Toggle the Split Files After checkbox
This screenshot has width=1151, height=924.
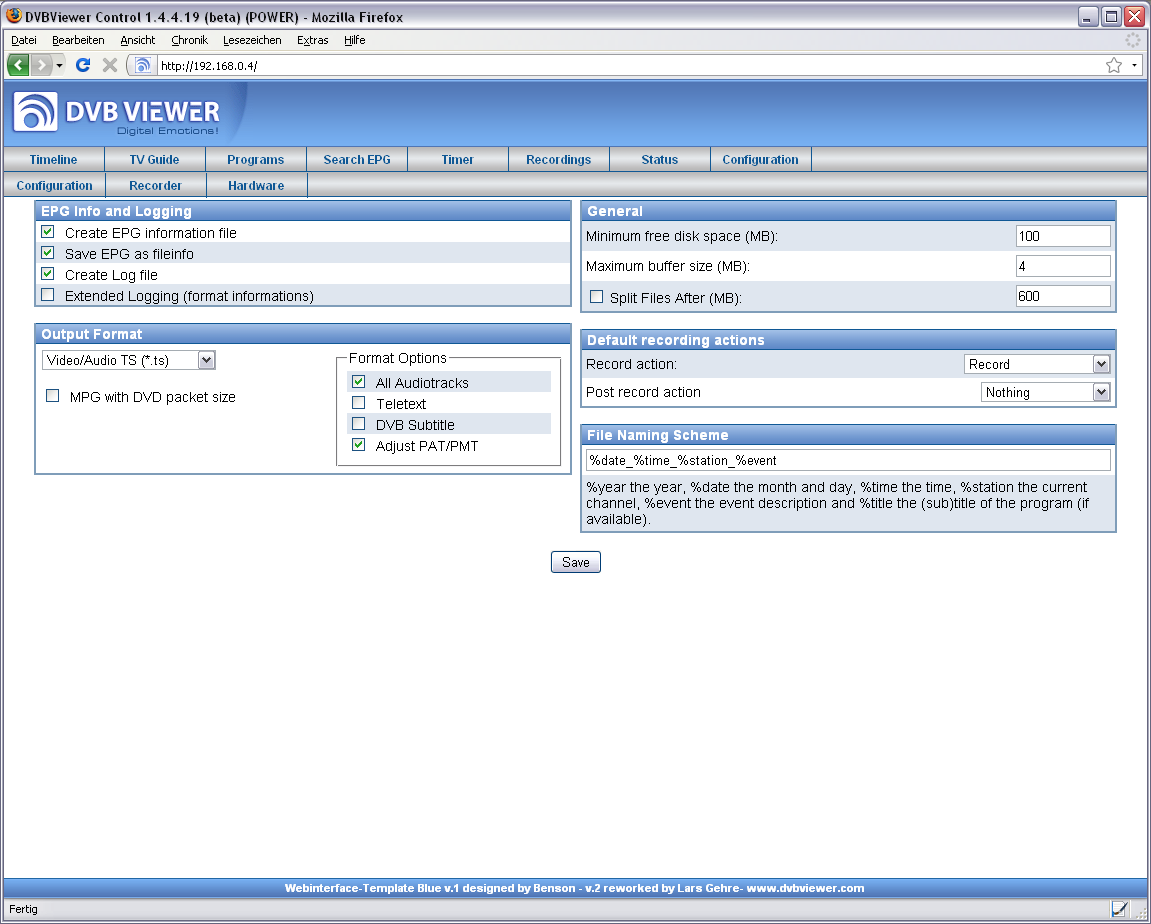[597, 297]
